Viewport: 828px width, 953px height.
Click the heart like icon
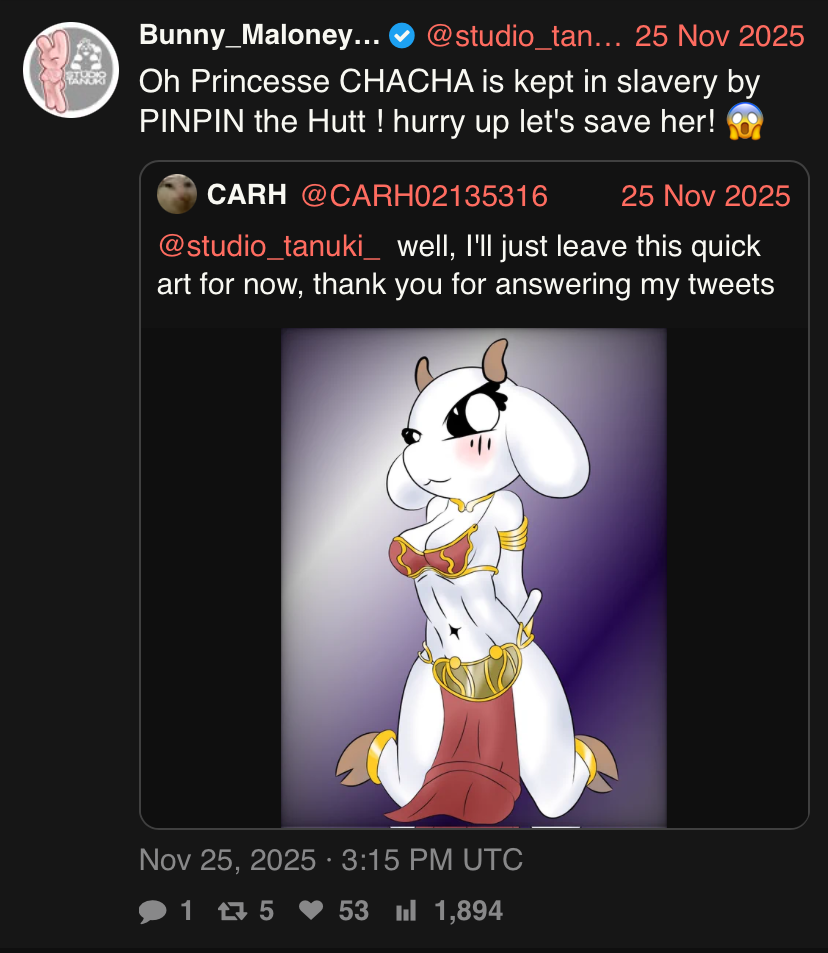(x=311, y=910)
